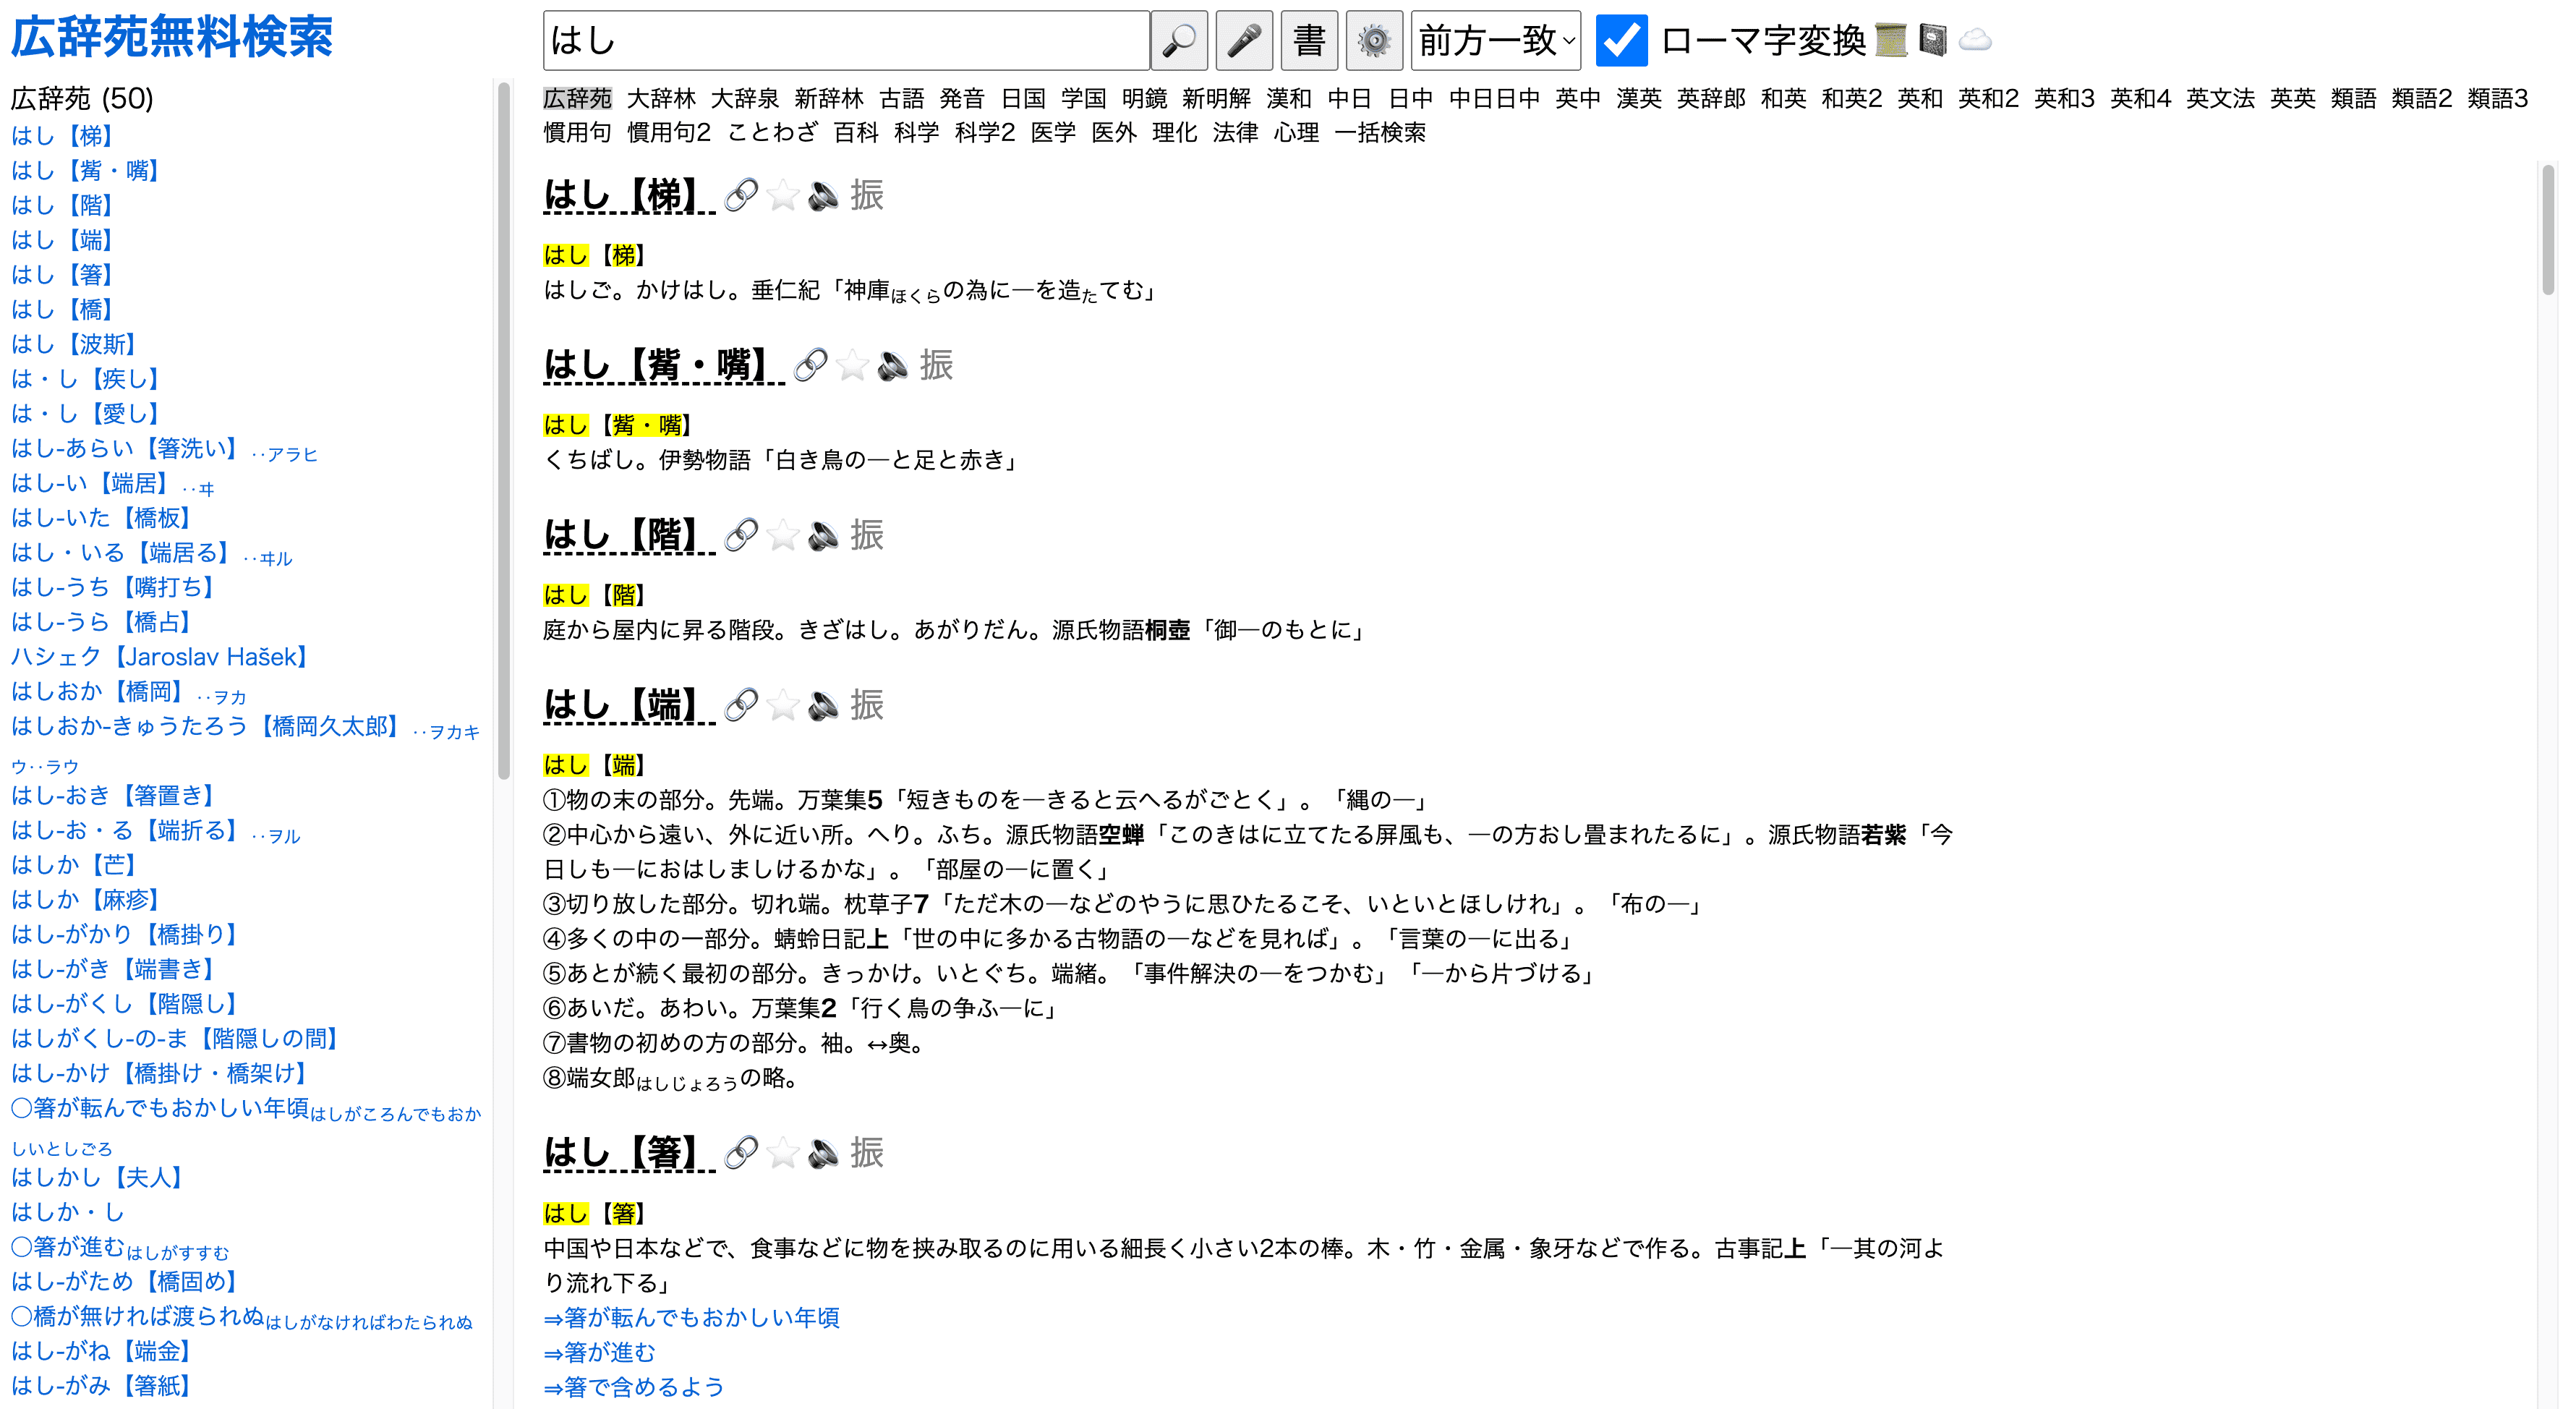Image resolution: width=2576 pixels, height=1409 pixels.
Task: Copy link icon for はし【階】 entry
Action: (x=741, y=535)
